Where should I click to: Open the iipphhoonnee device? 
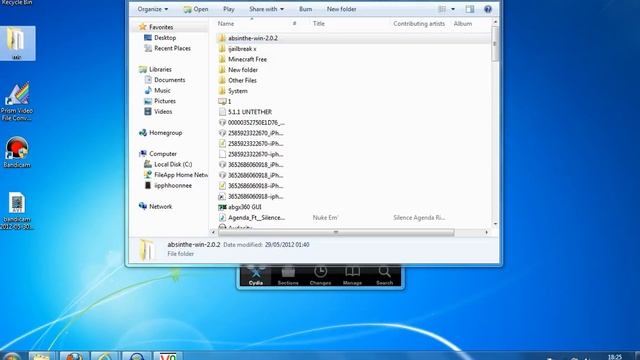pyautogui.click(x=173, y=185)
